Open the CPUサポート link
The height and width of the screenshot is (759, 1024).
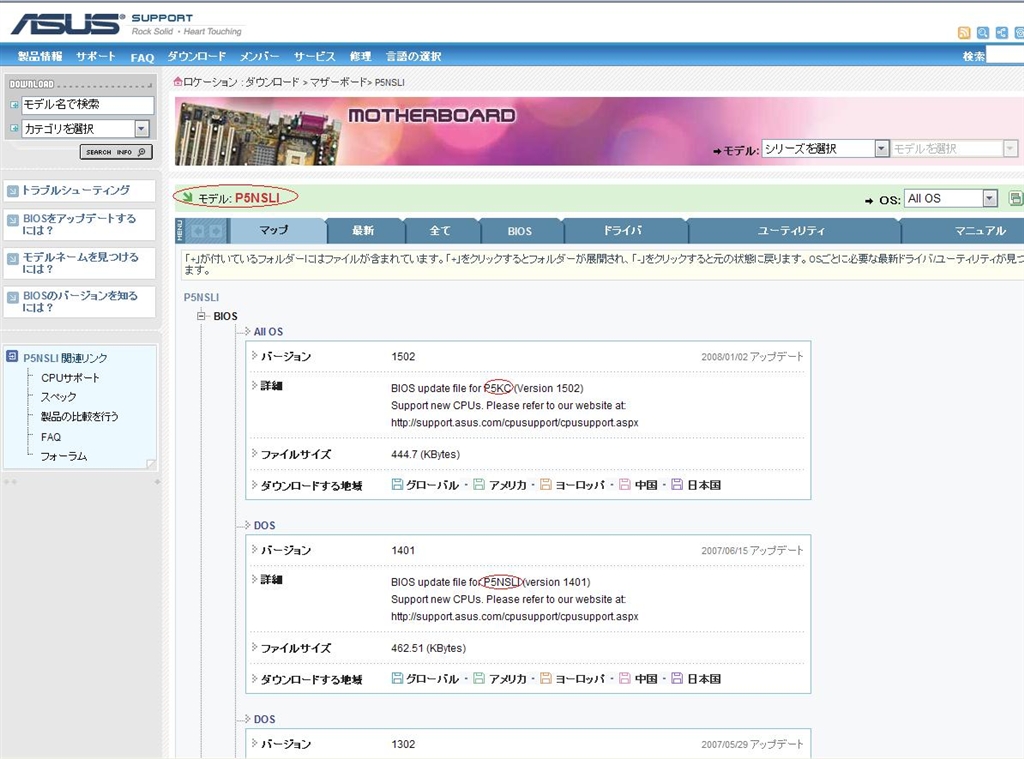coord(70,378)
